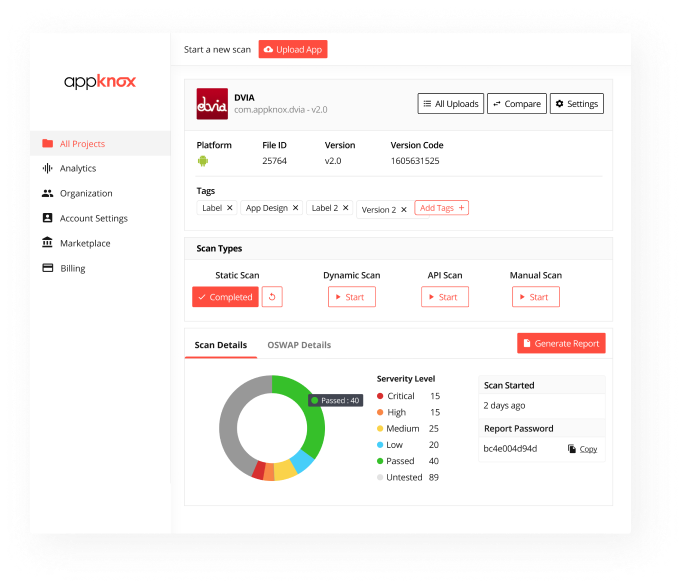Open All Projects in sidebar

pyautogui.click(x=100, y=143)
